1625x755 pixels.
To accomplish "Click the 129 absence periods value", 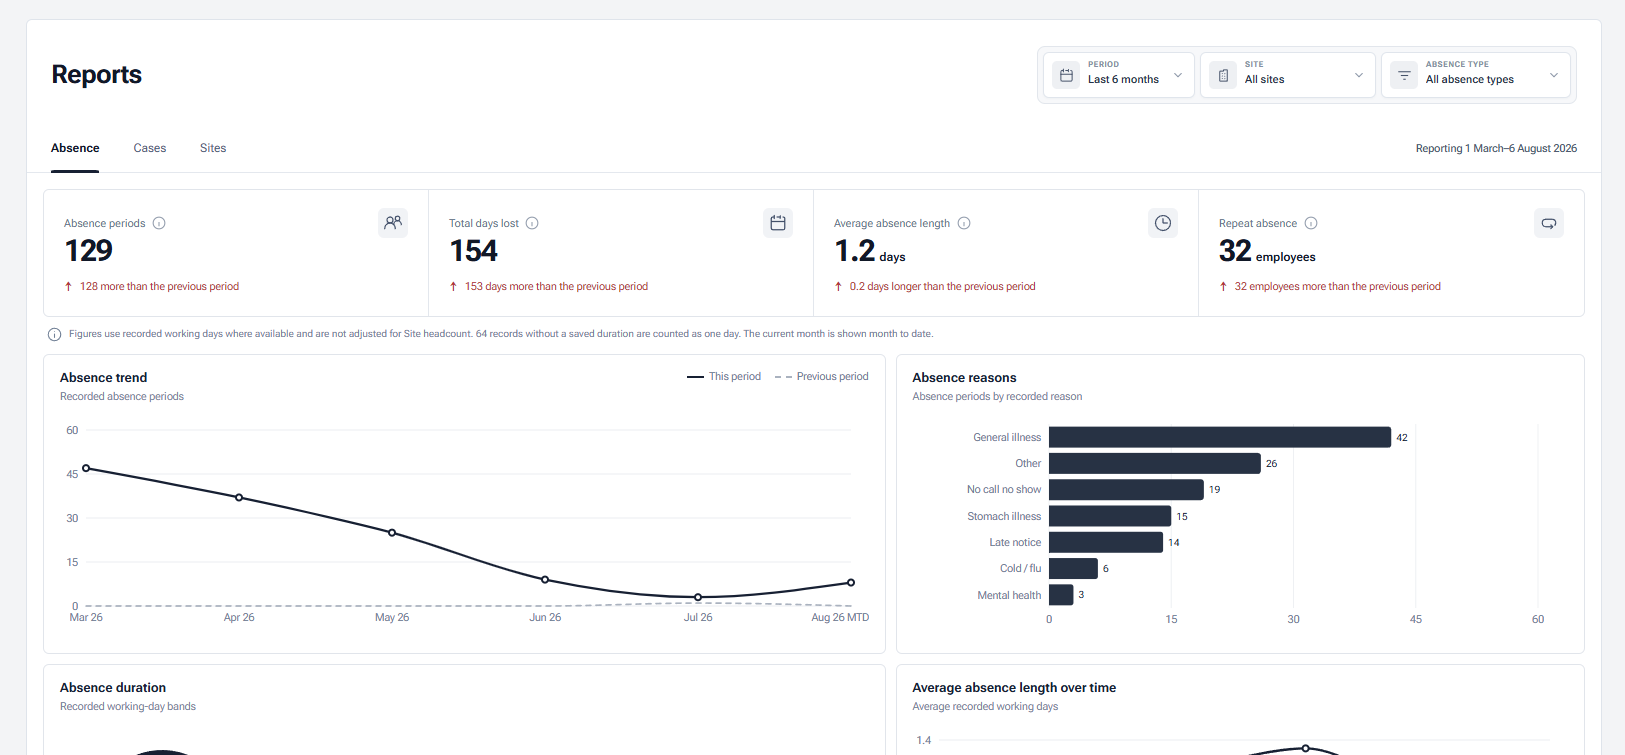I will (89, 251).
